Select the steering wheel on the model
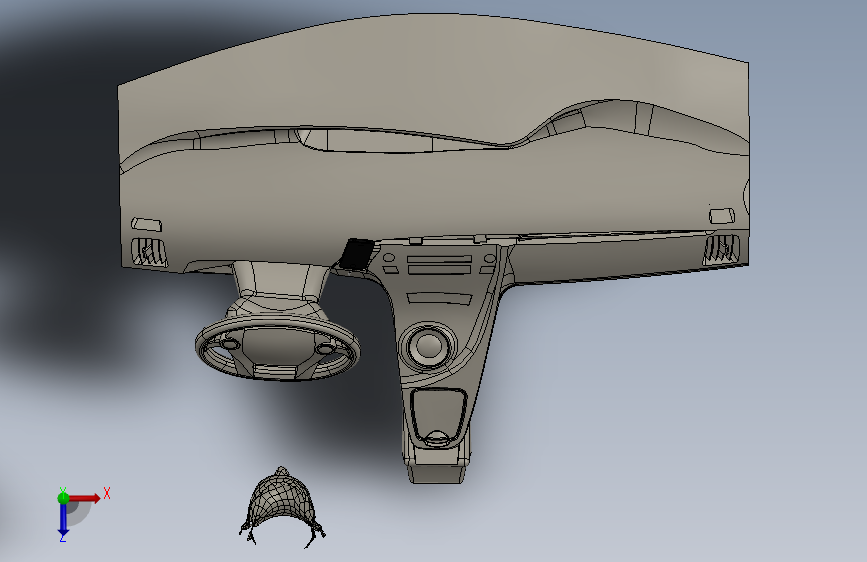867x562 pixels. pos(278,347)
